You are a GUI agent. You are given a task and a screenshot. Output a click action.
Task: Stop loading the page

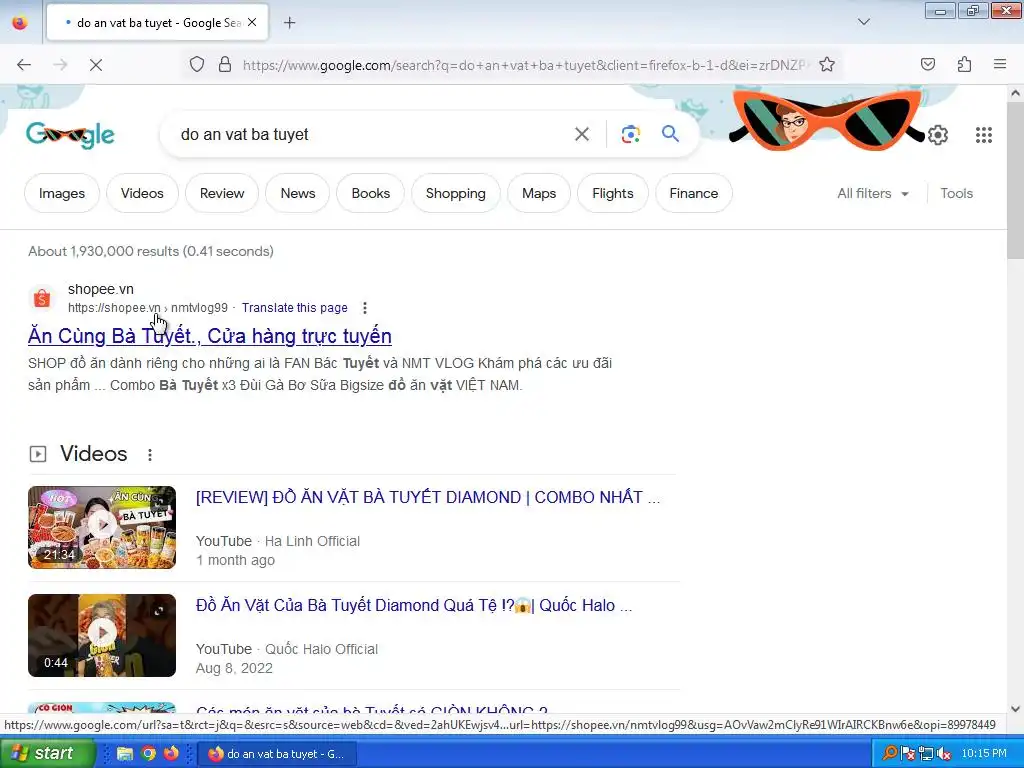coord(95,65)
